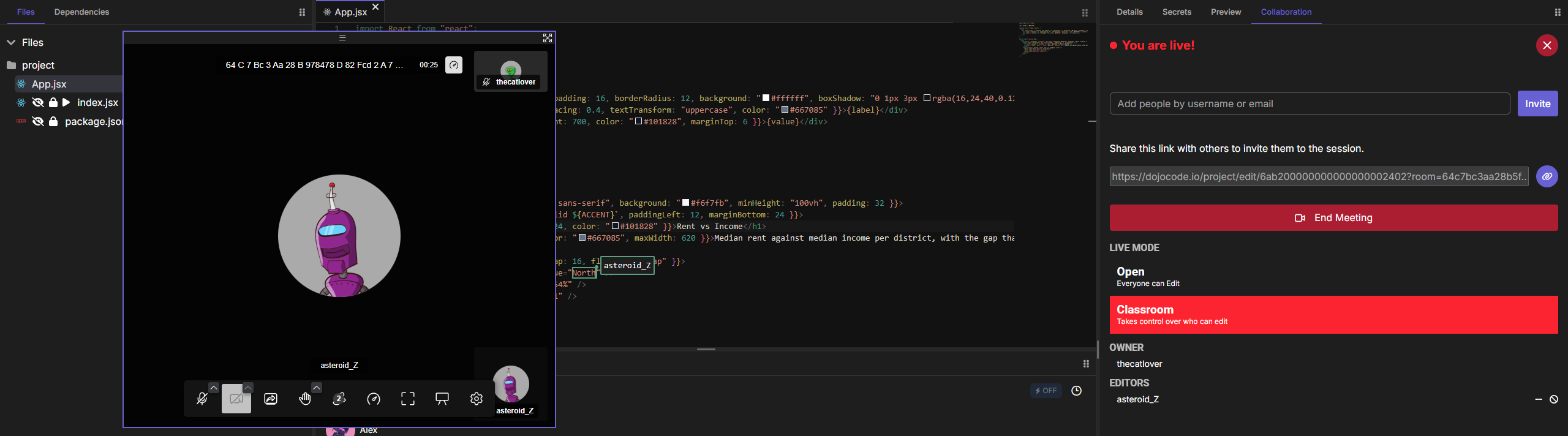
Task: Open the whiteboard presentation icon
Action: point(442,398)
